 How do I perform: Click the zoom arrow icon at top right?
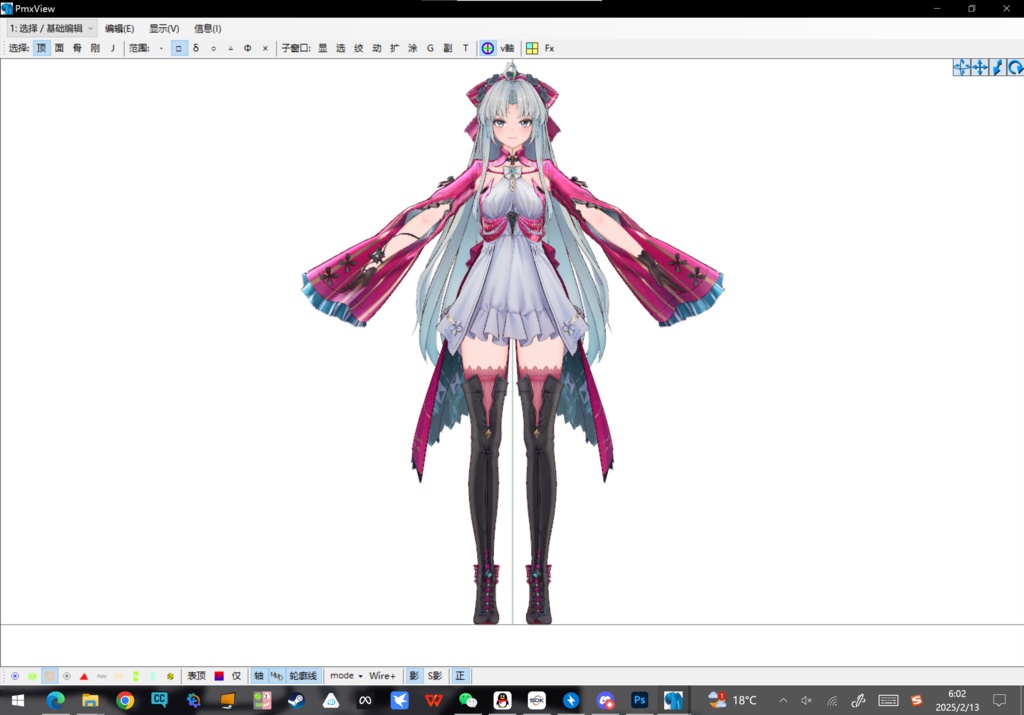click(996, 67)
